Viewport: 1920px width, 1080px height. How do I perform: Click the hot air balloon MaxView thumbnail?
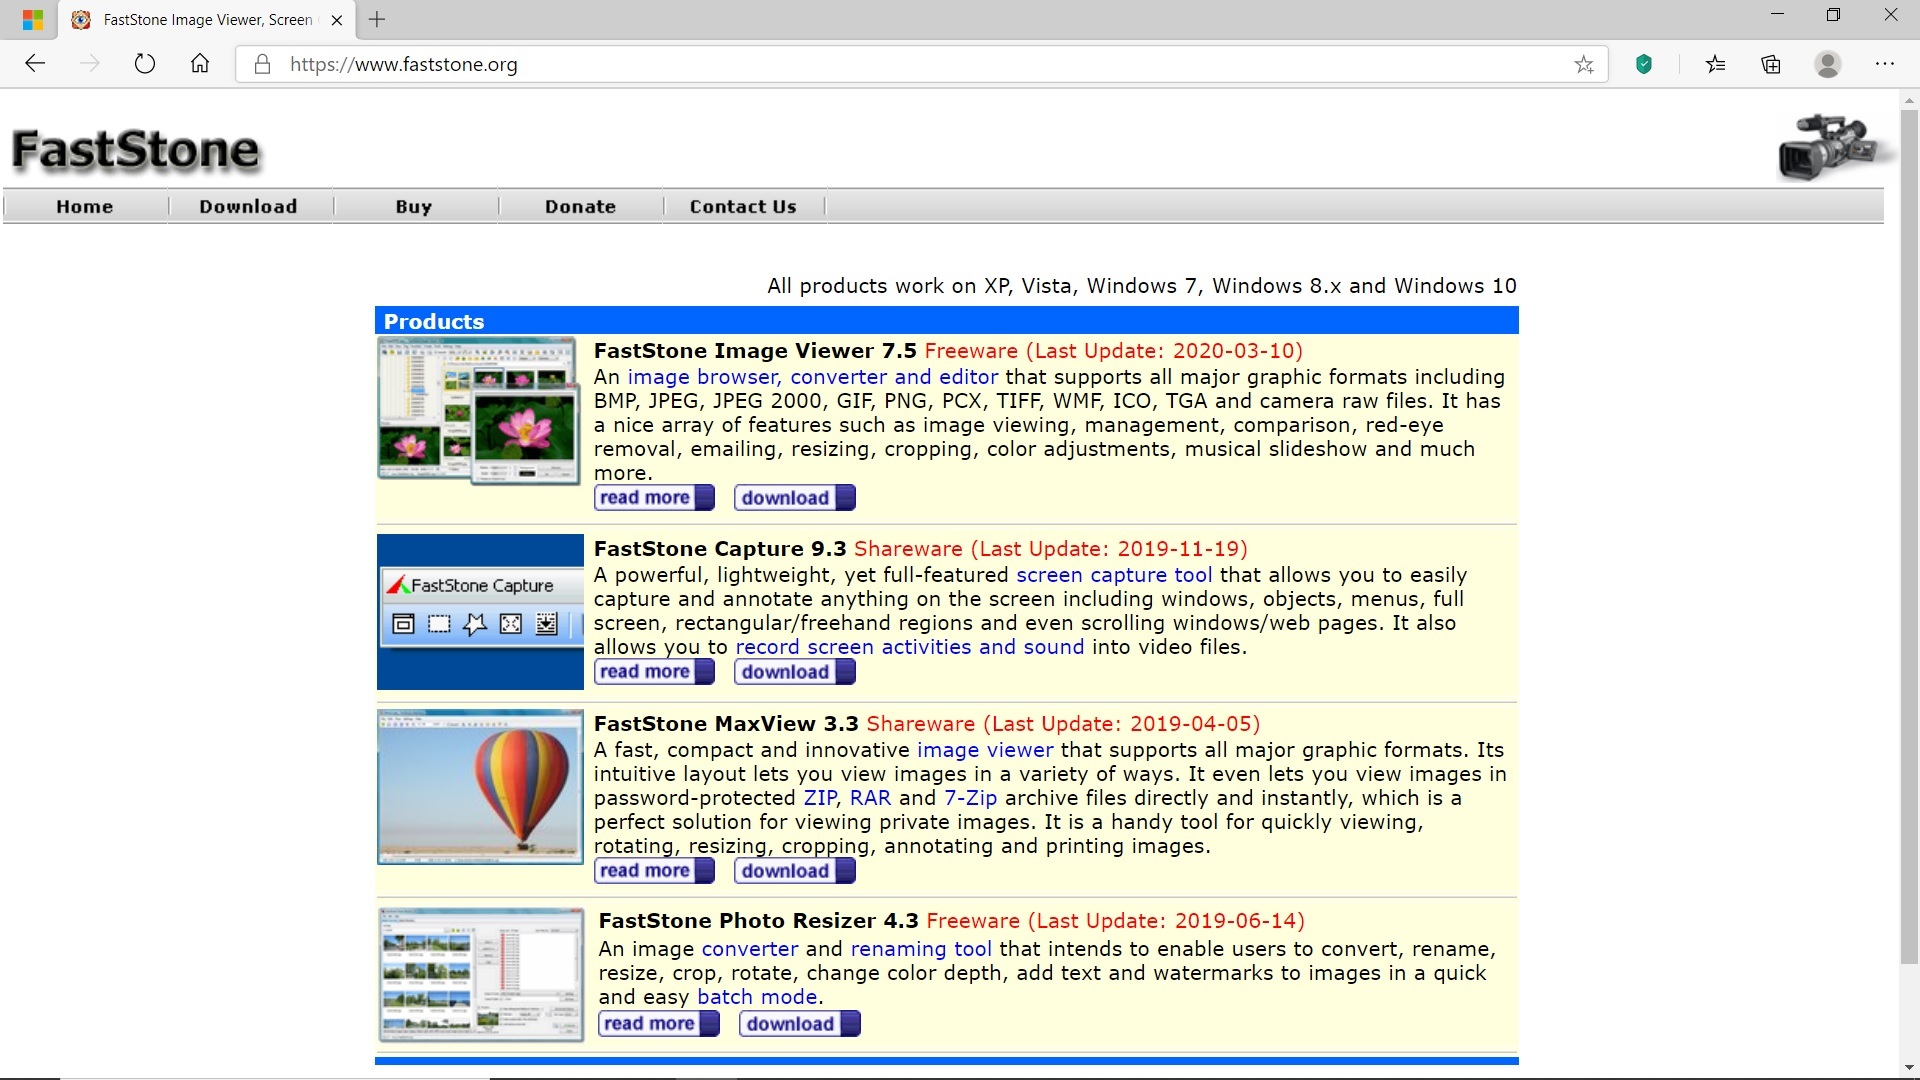480,787
